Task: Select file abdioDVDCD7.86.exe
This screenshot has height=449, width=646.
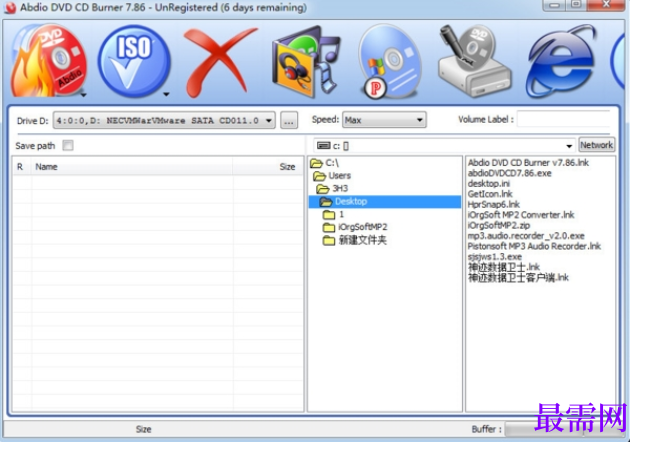Action: [510, 173]
